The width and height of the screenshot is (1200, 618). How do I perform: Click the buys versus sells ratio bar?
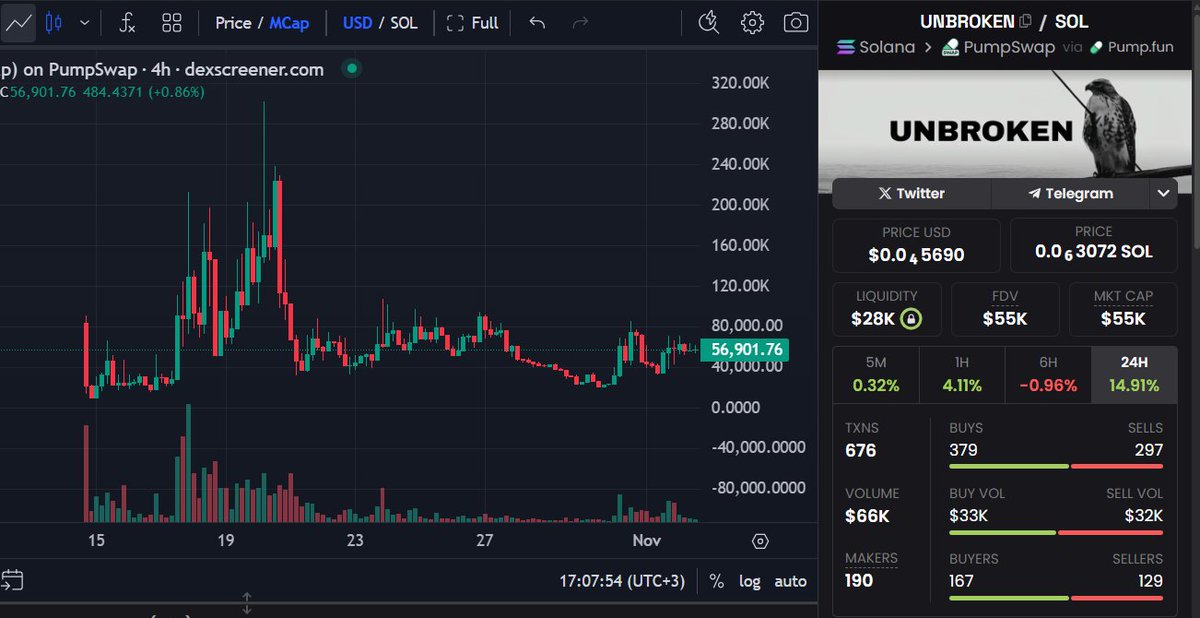tap(1056, 466)
